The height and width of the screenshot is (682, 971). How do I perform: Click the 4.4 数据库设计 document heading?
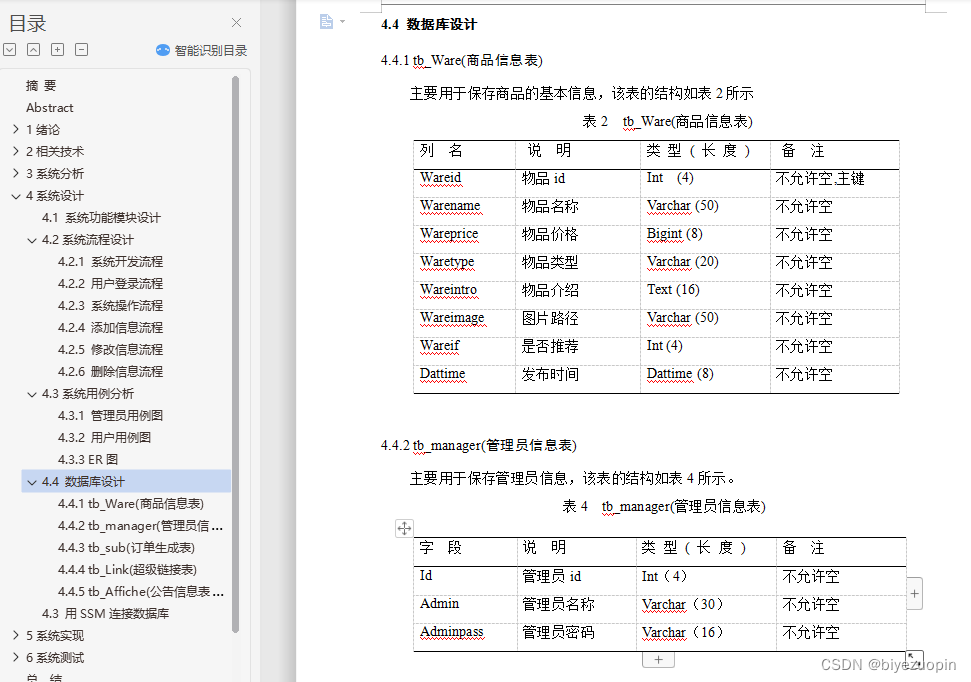click(x=429, y=24)
